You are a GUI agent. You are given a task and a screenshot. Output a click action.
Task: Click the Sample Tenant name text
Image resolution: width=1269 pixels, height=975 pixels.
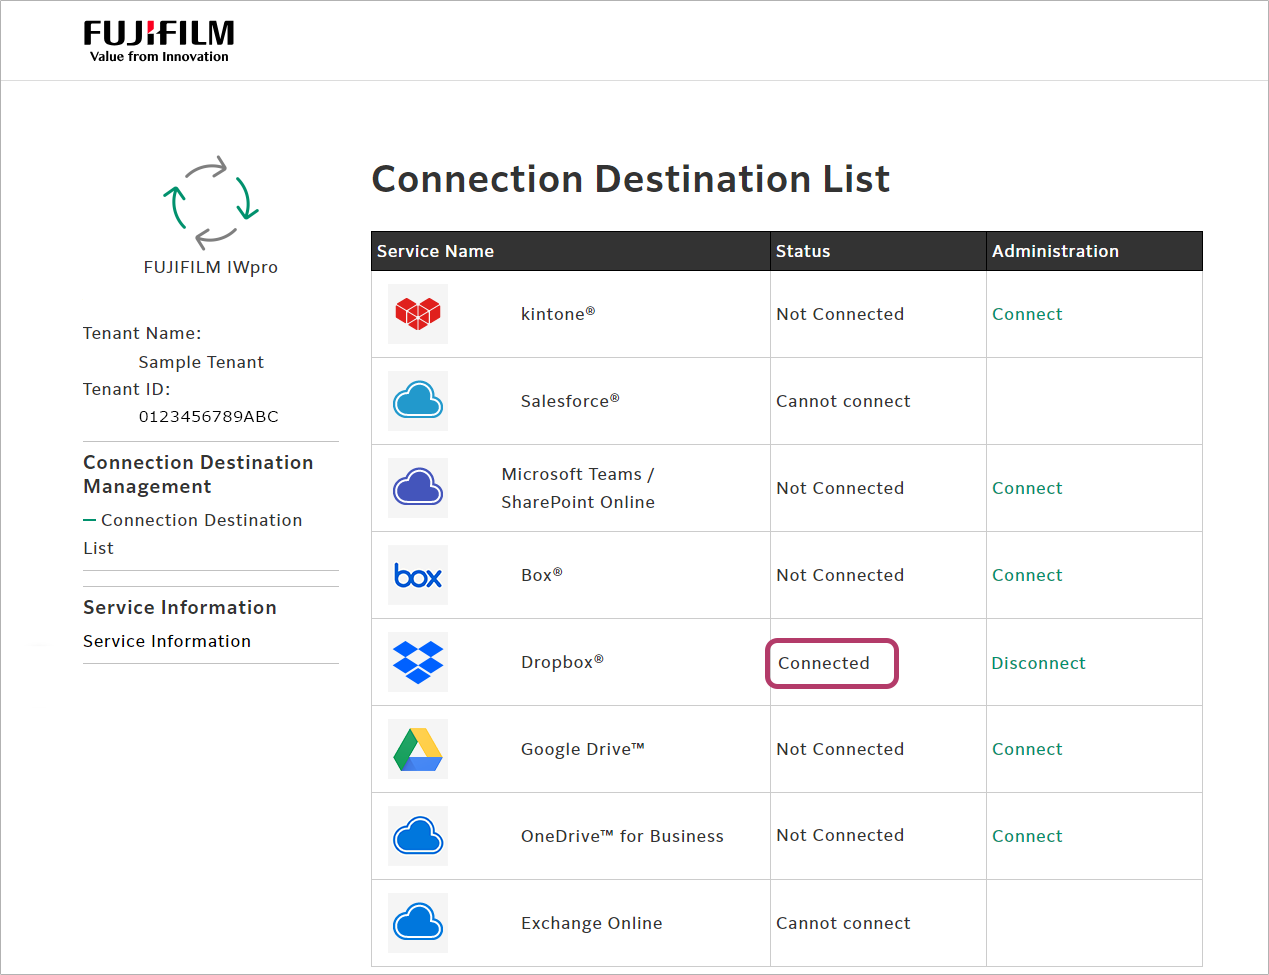click(x=201, y=362)
